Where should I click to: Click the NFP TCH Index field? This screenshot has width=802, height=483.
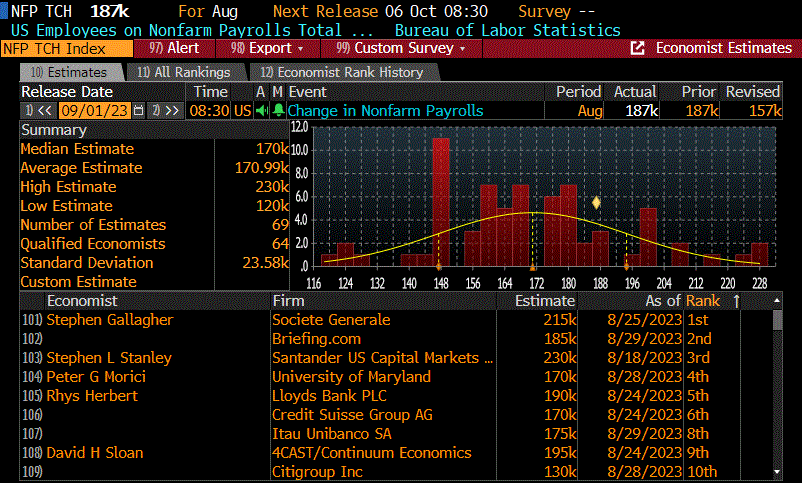(66, 49)
